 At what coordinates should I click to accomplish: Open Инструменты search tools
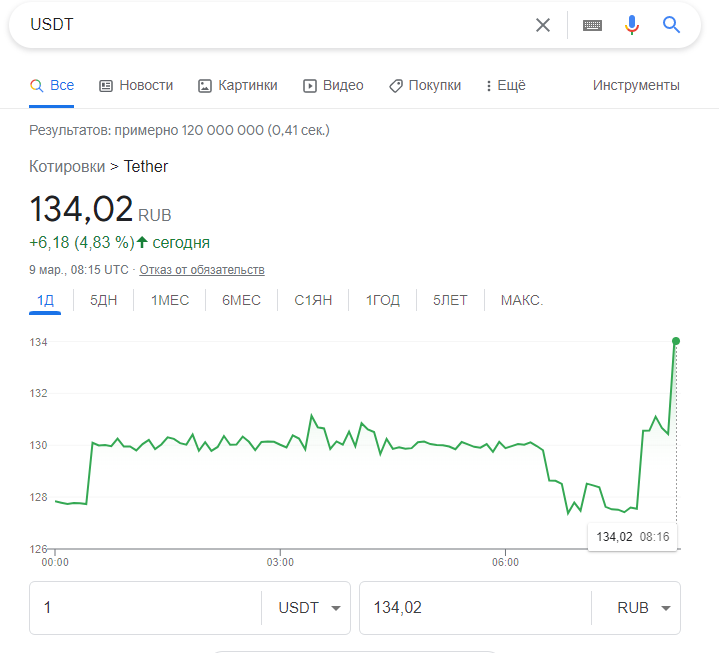pyautogui.click(x=636, y=86)
